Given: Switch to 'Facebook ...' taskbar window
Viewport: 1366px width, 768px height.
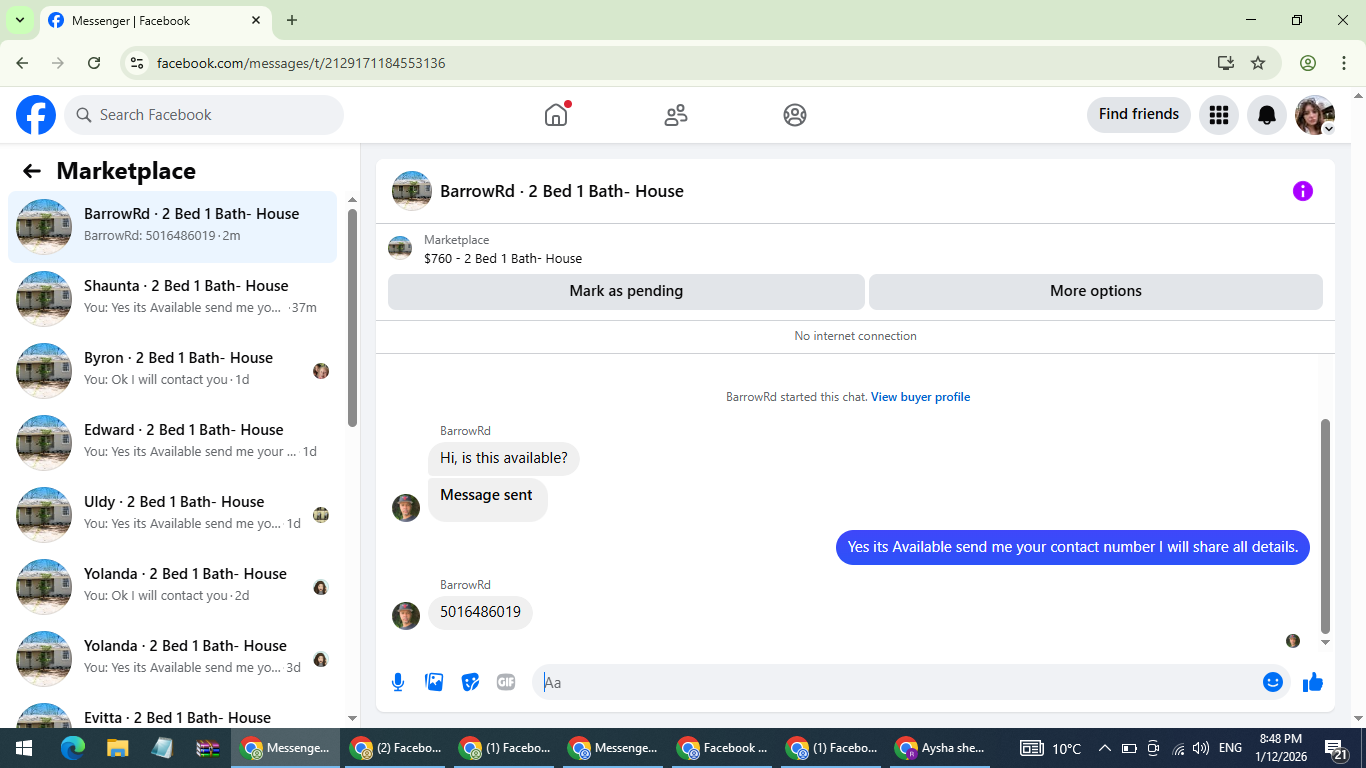Looking at the screenshot, I should point(722,748).
